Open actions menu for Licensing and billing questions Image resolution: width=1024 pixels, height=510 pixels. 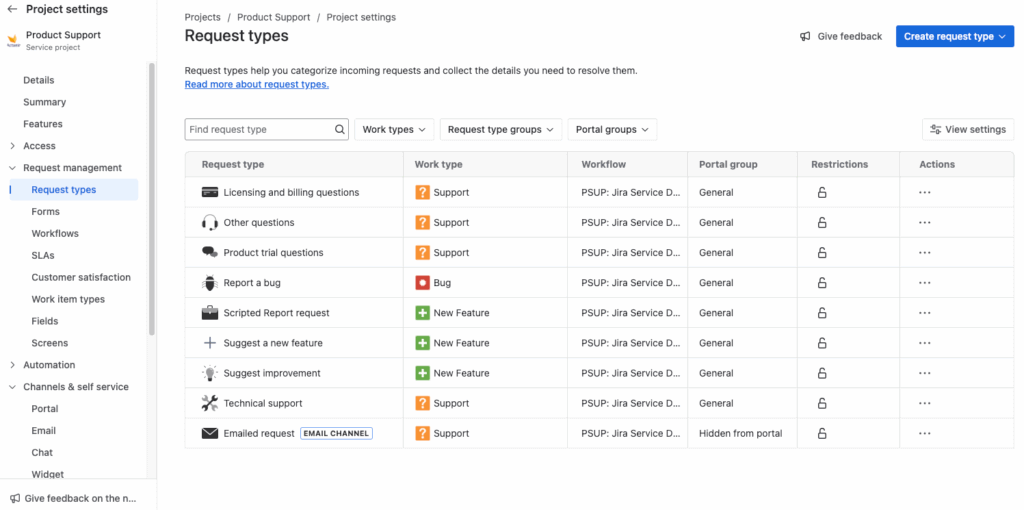pos(924,193)
